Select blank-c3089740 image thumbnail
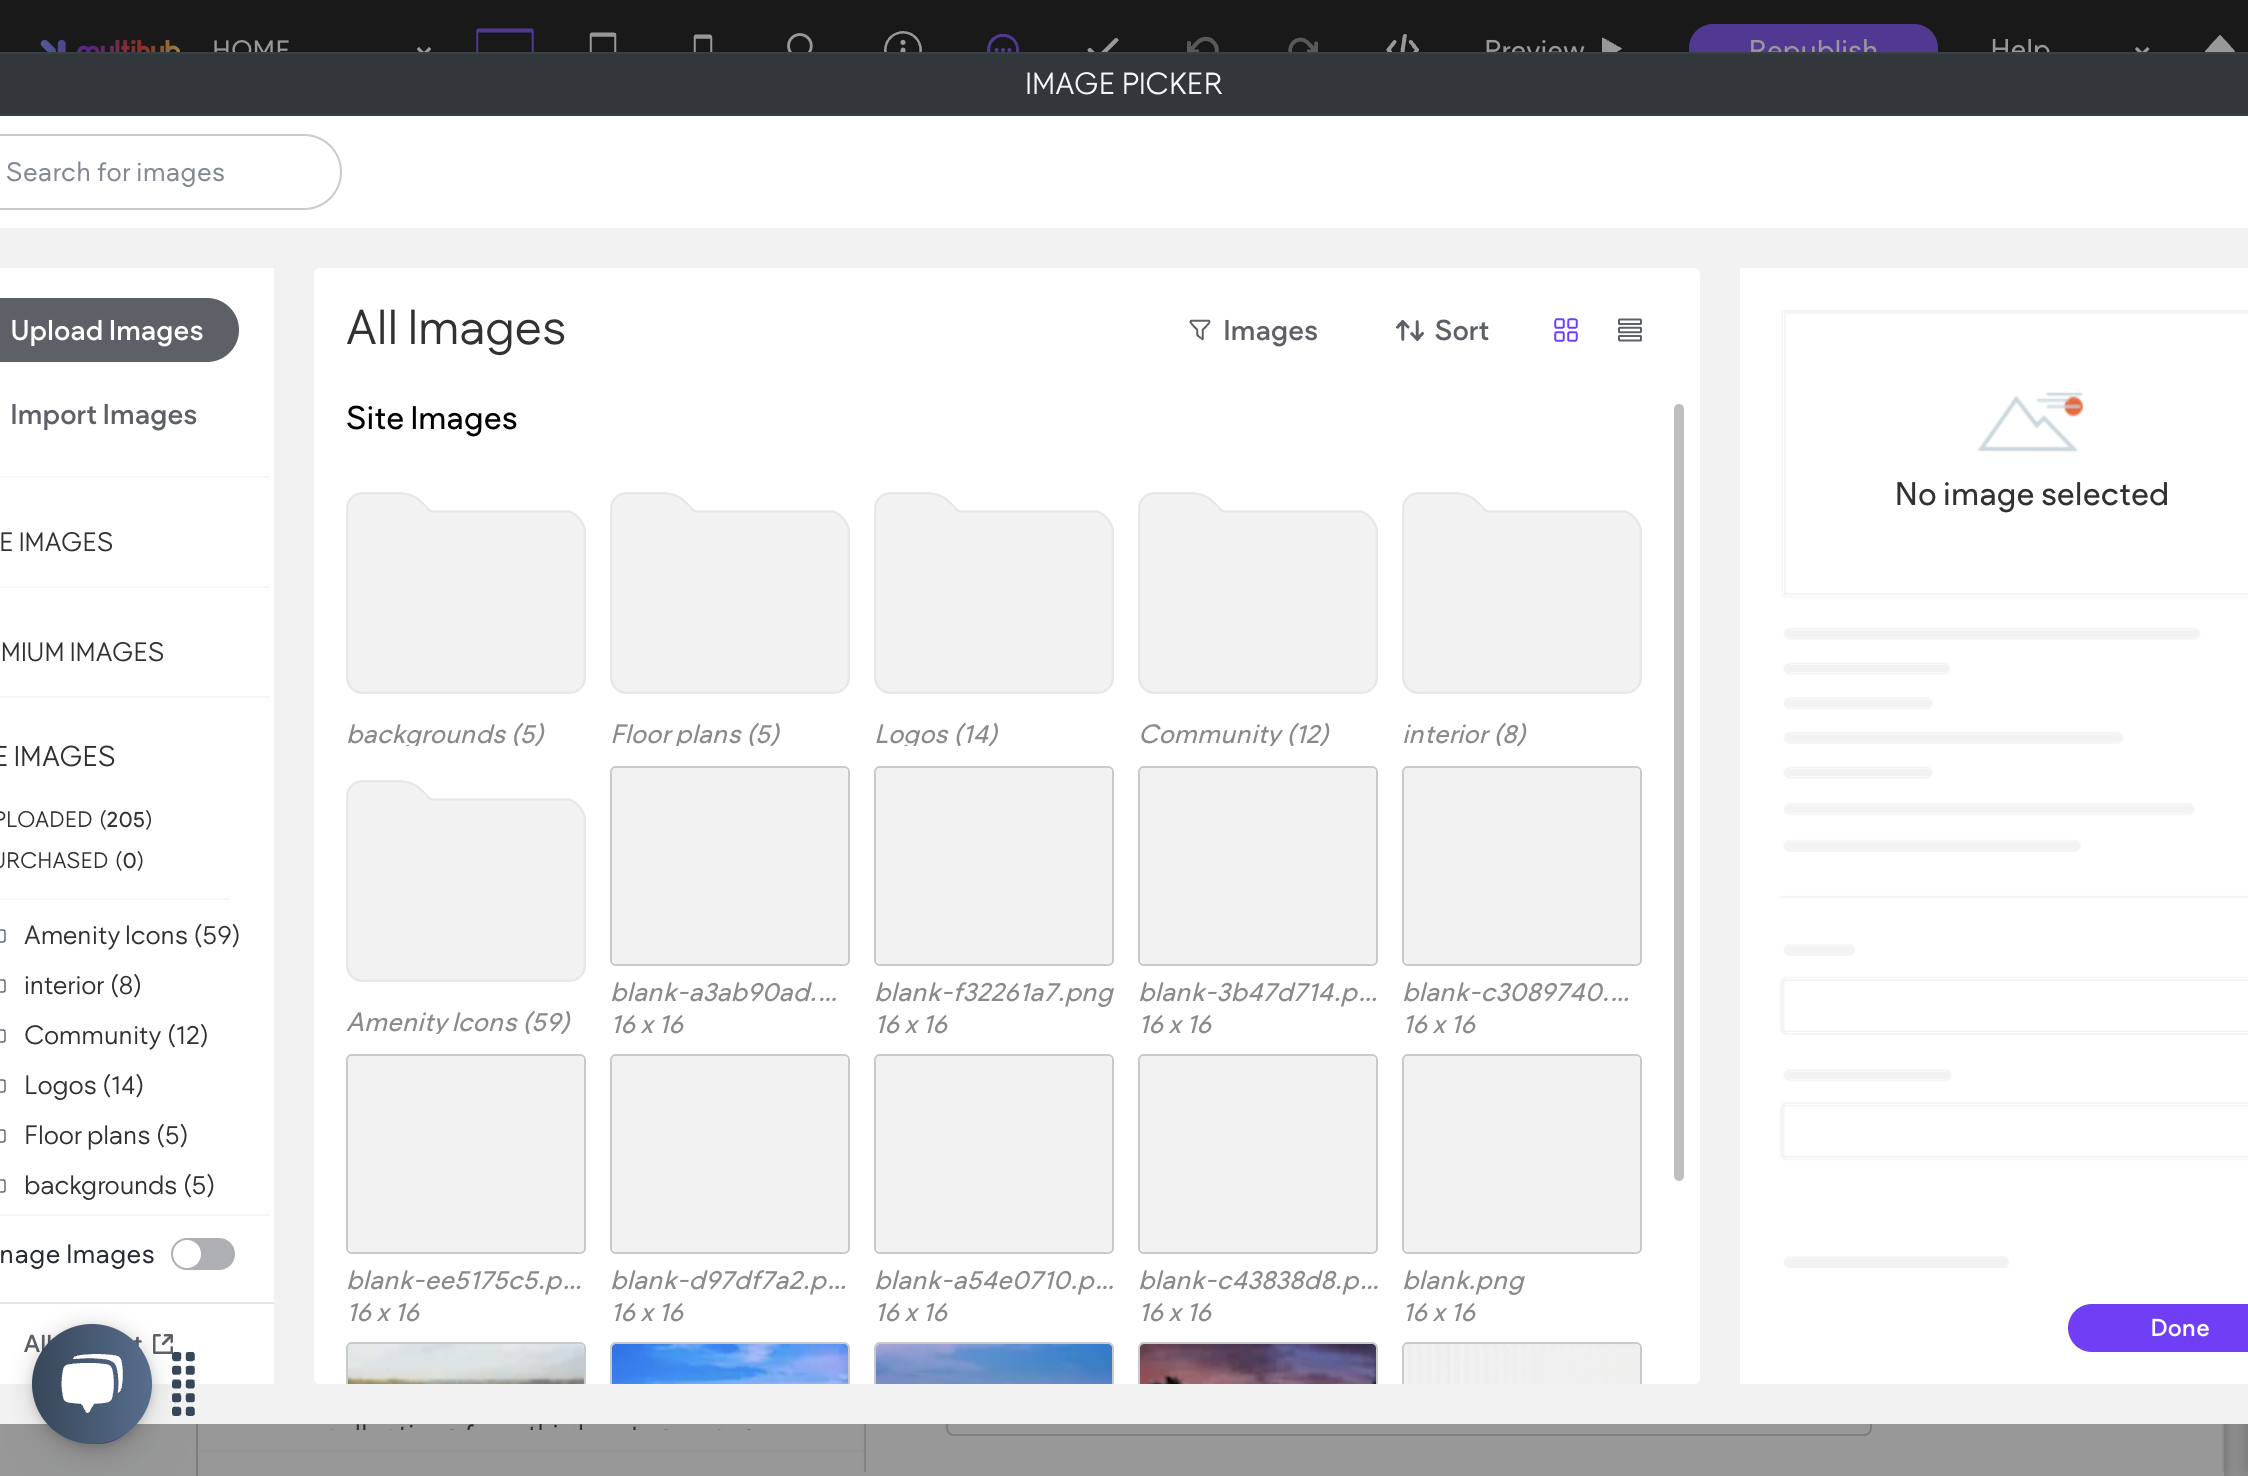Screen dimensions: 2248x1476 click(1522, 866)
